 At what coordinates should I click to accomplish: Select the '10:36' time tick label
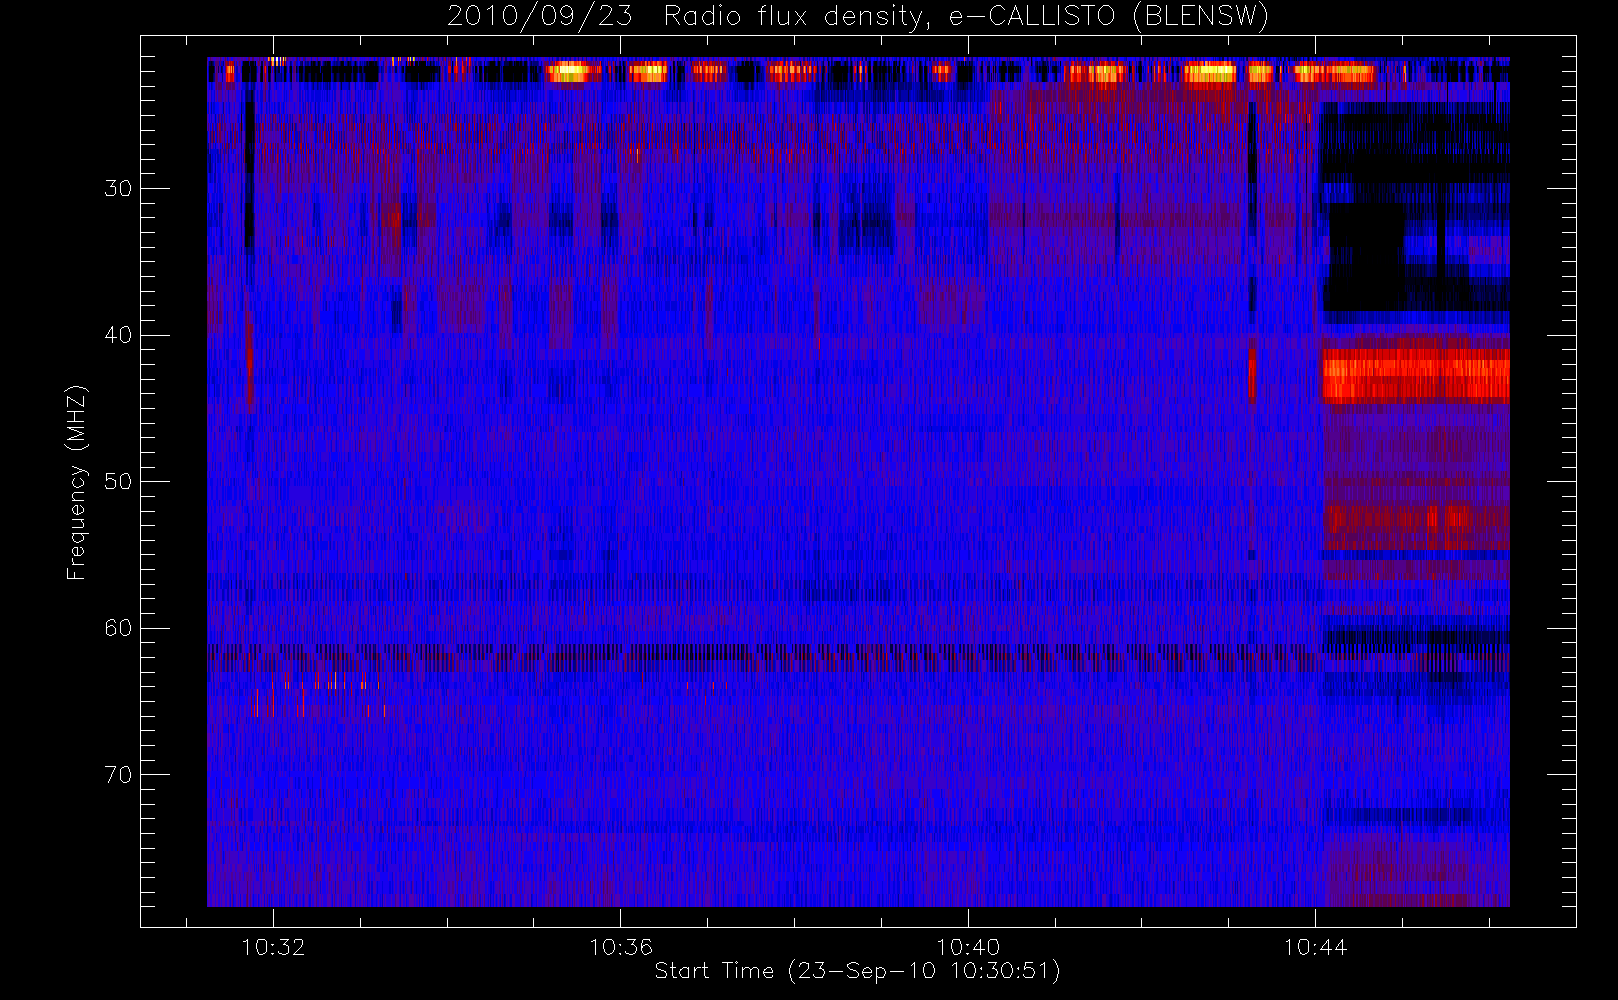[620, 947]
